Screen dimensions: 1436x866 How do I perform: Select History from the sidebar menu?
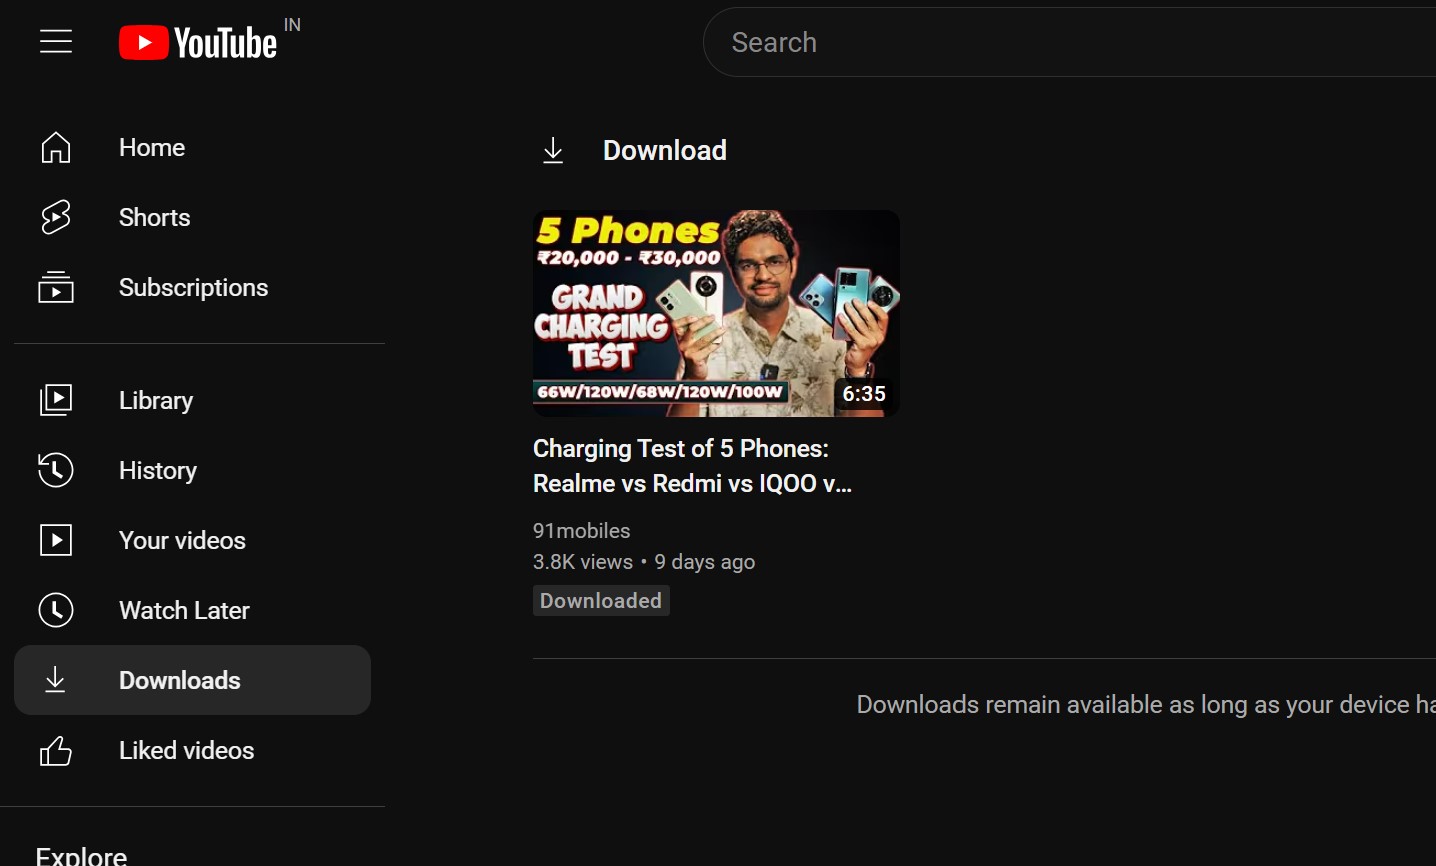pyautogui.click(x=158, y=470)
